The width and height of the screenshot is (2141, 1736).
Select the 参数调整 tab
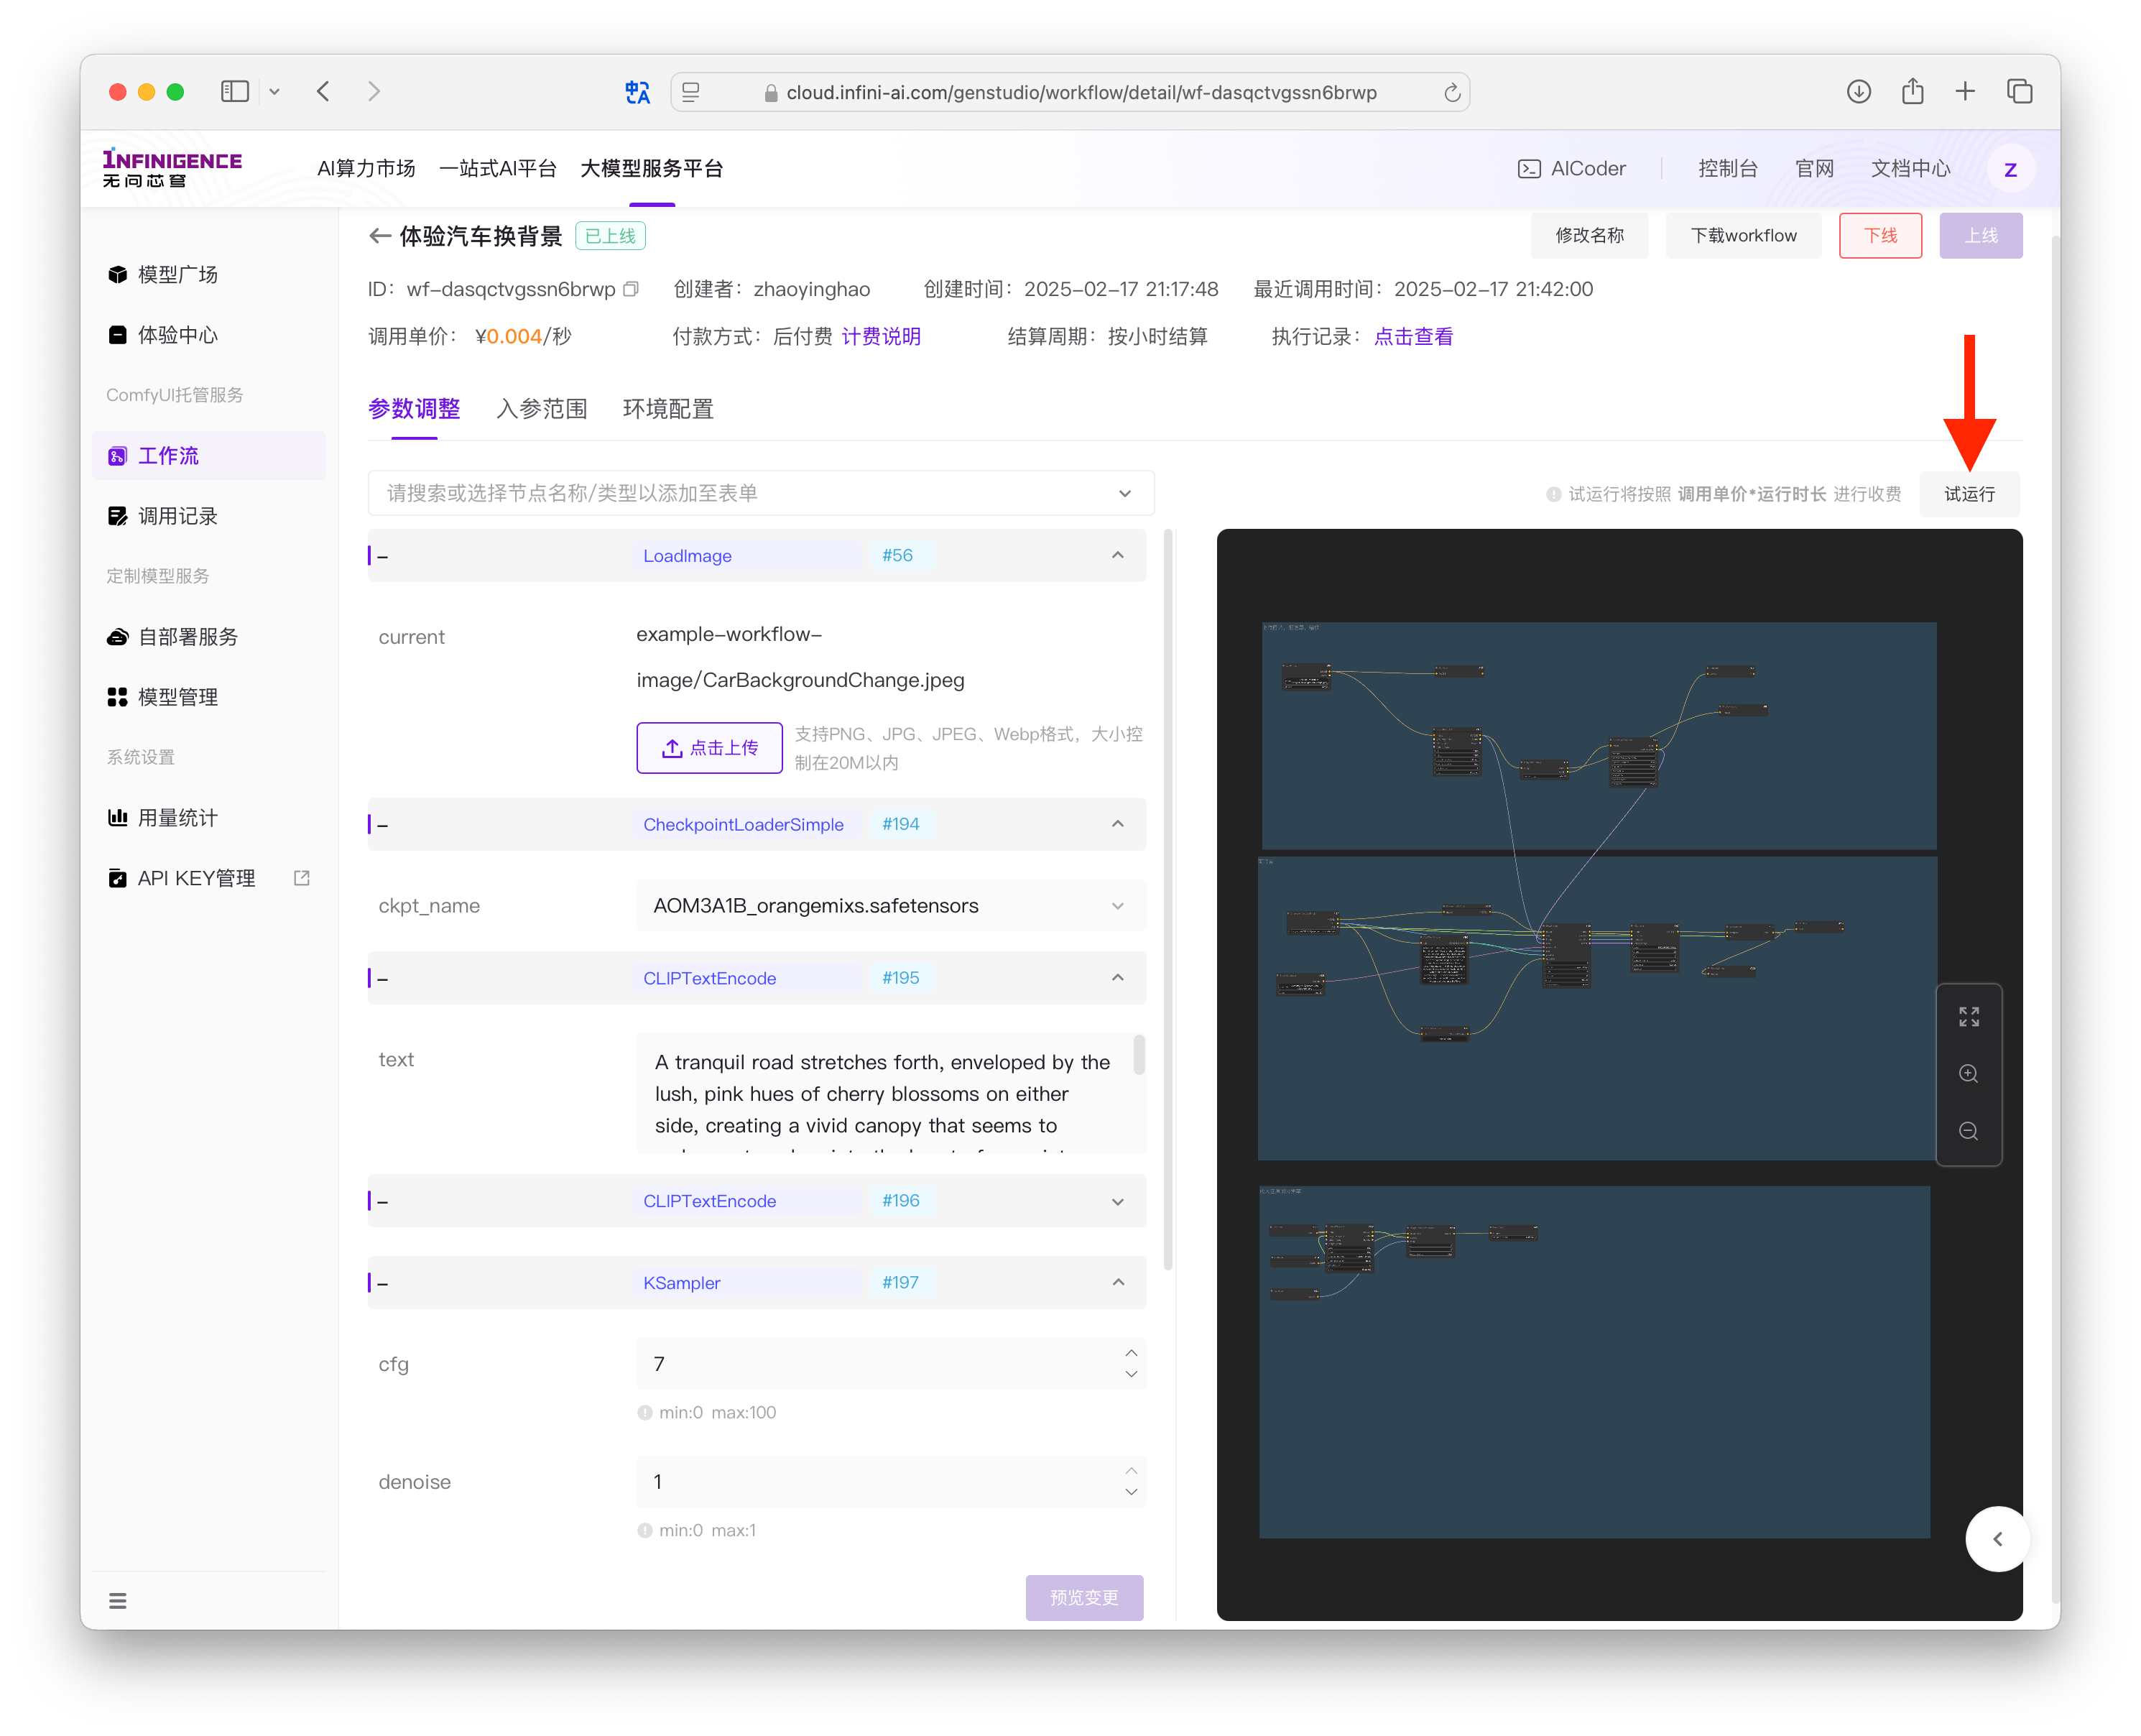tap(414, 409)
